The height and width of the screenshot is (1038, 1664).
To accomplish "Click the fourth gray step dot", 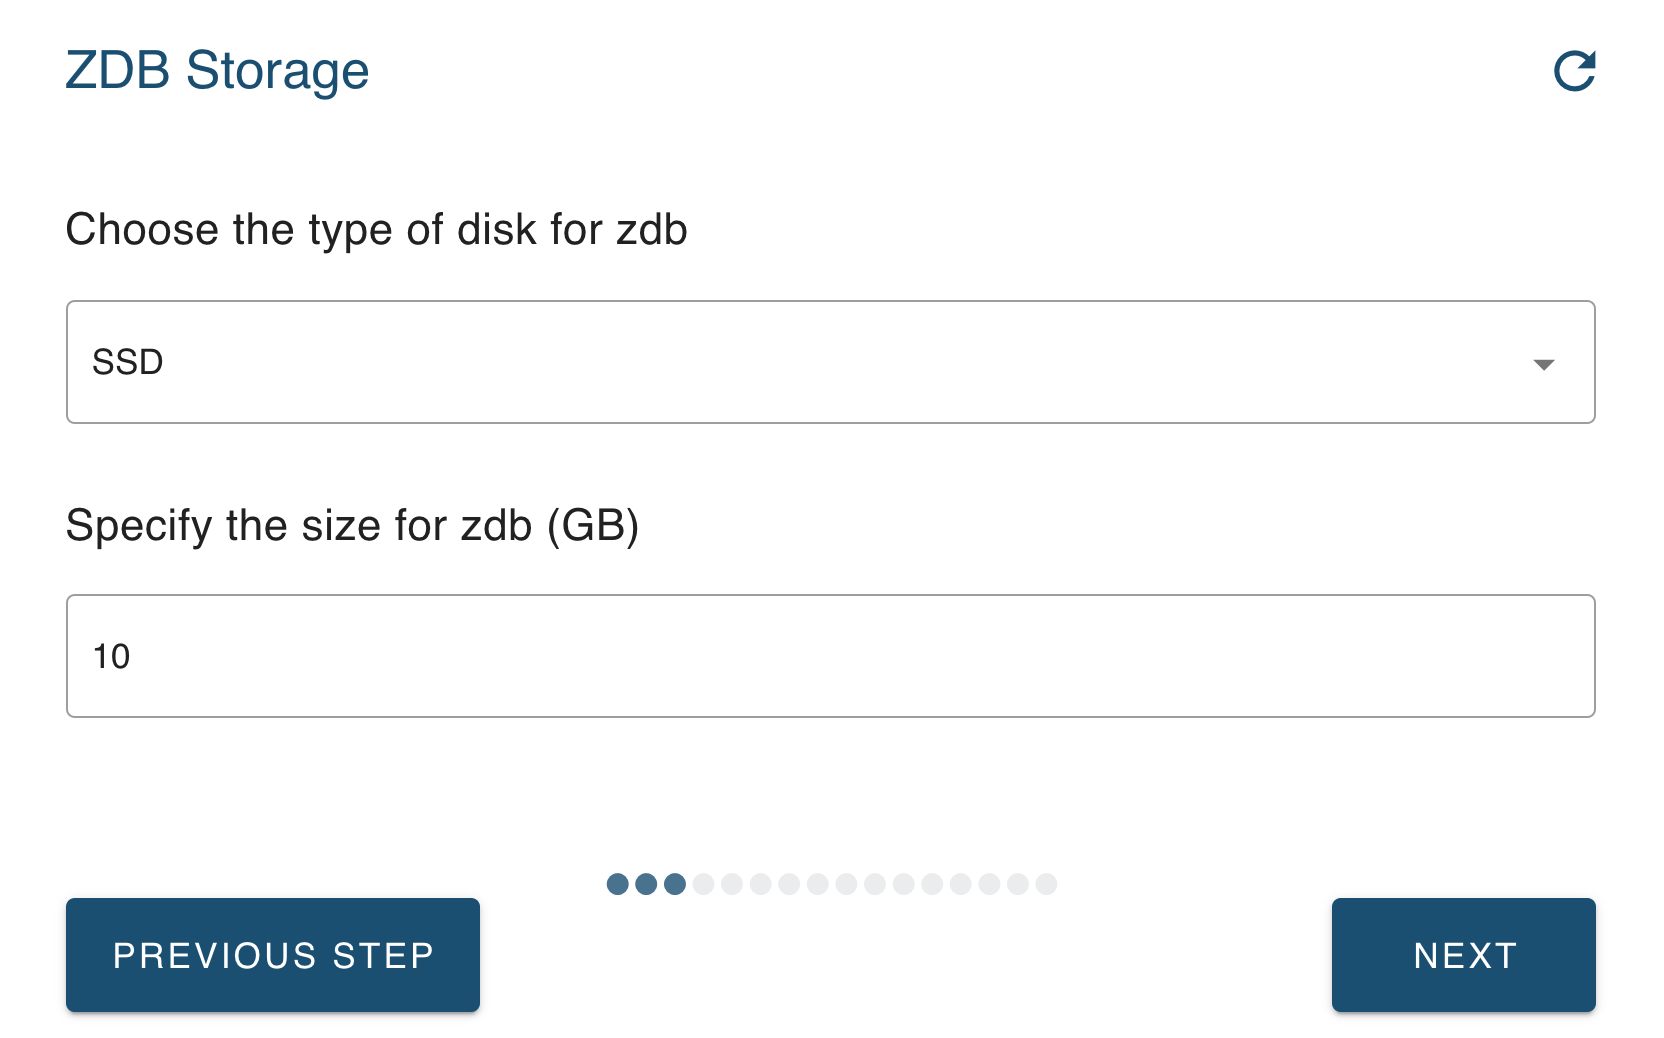I will pos(704,884).
